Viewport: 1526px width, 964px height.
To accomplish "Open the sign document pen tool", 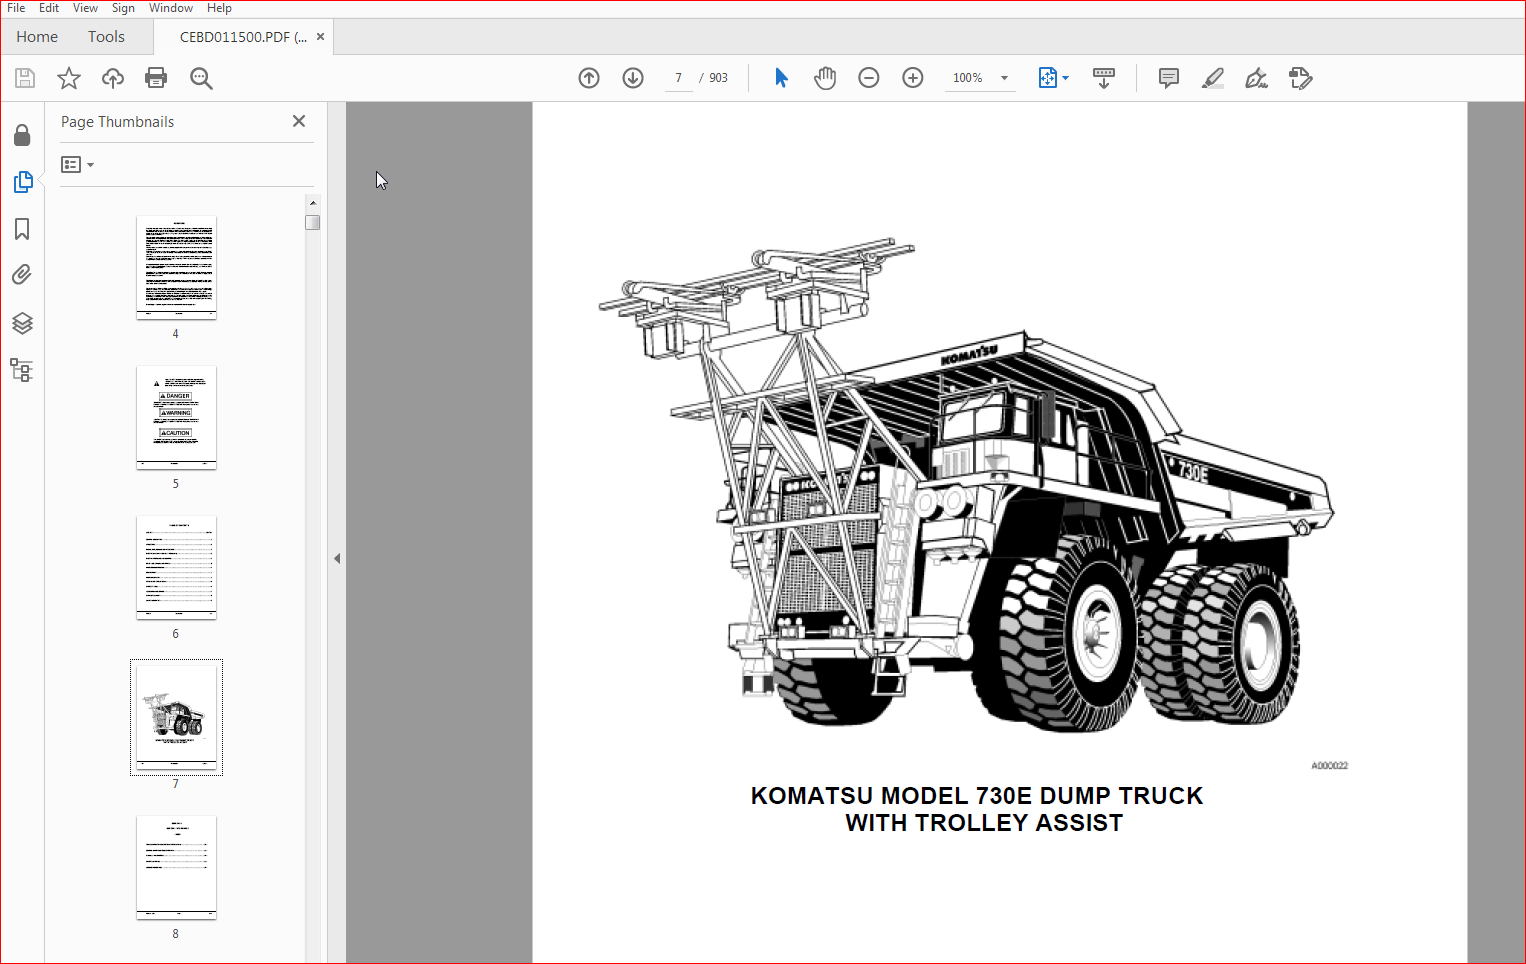I will (x=1256, y=78).
